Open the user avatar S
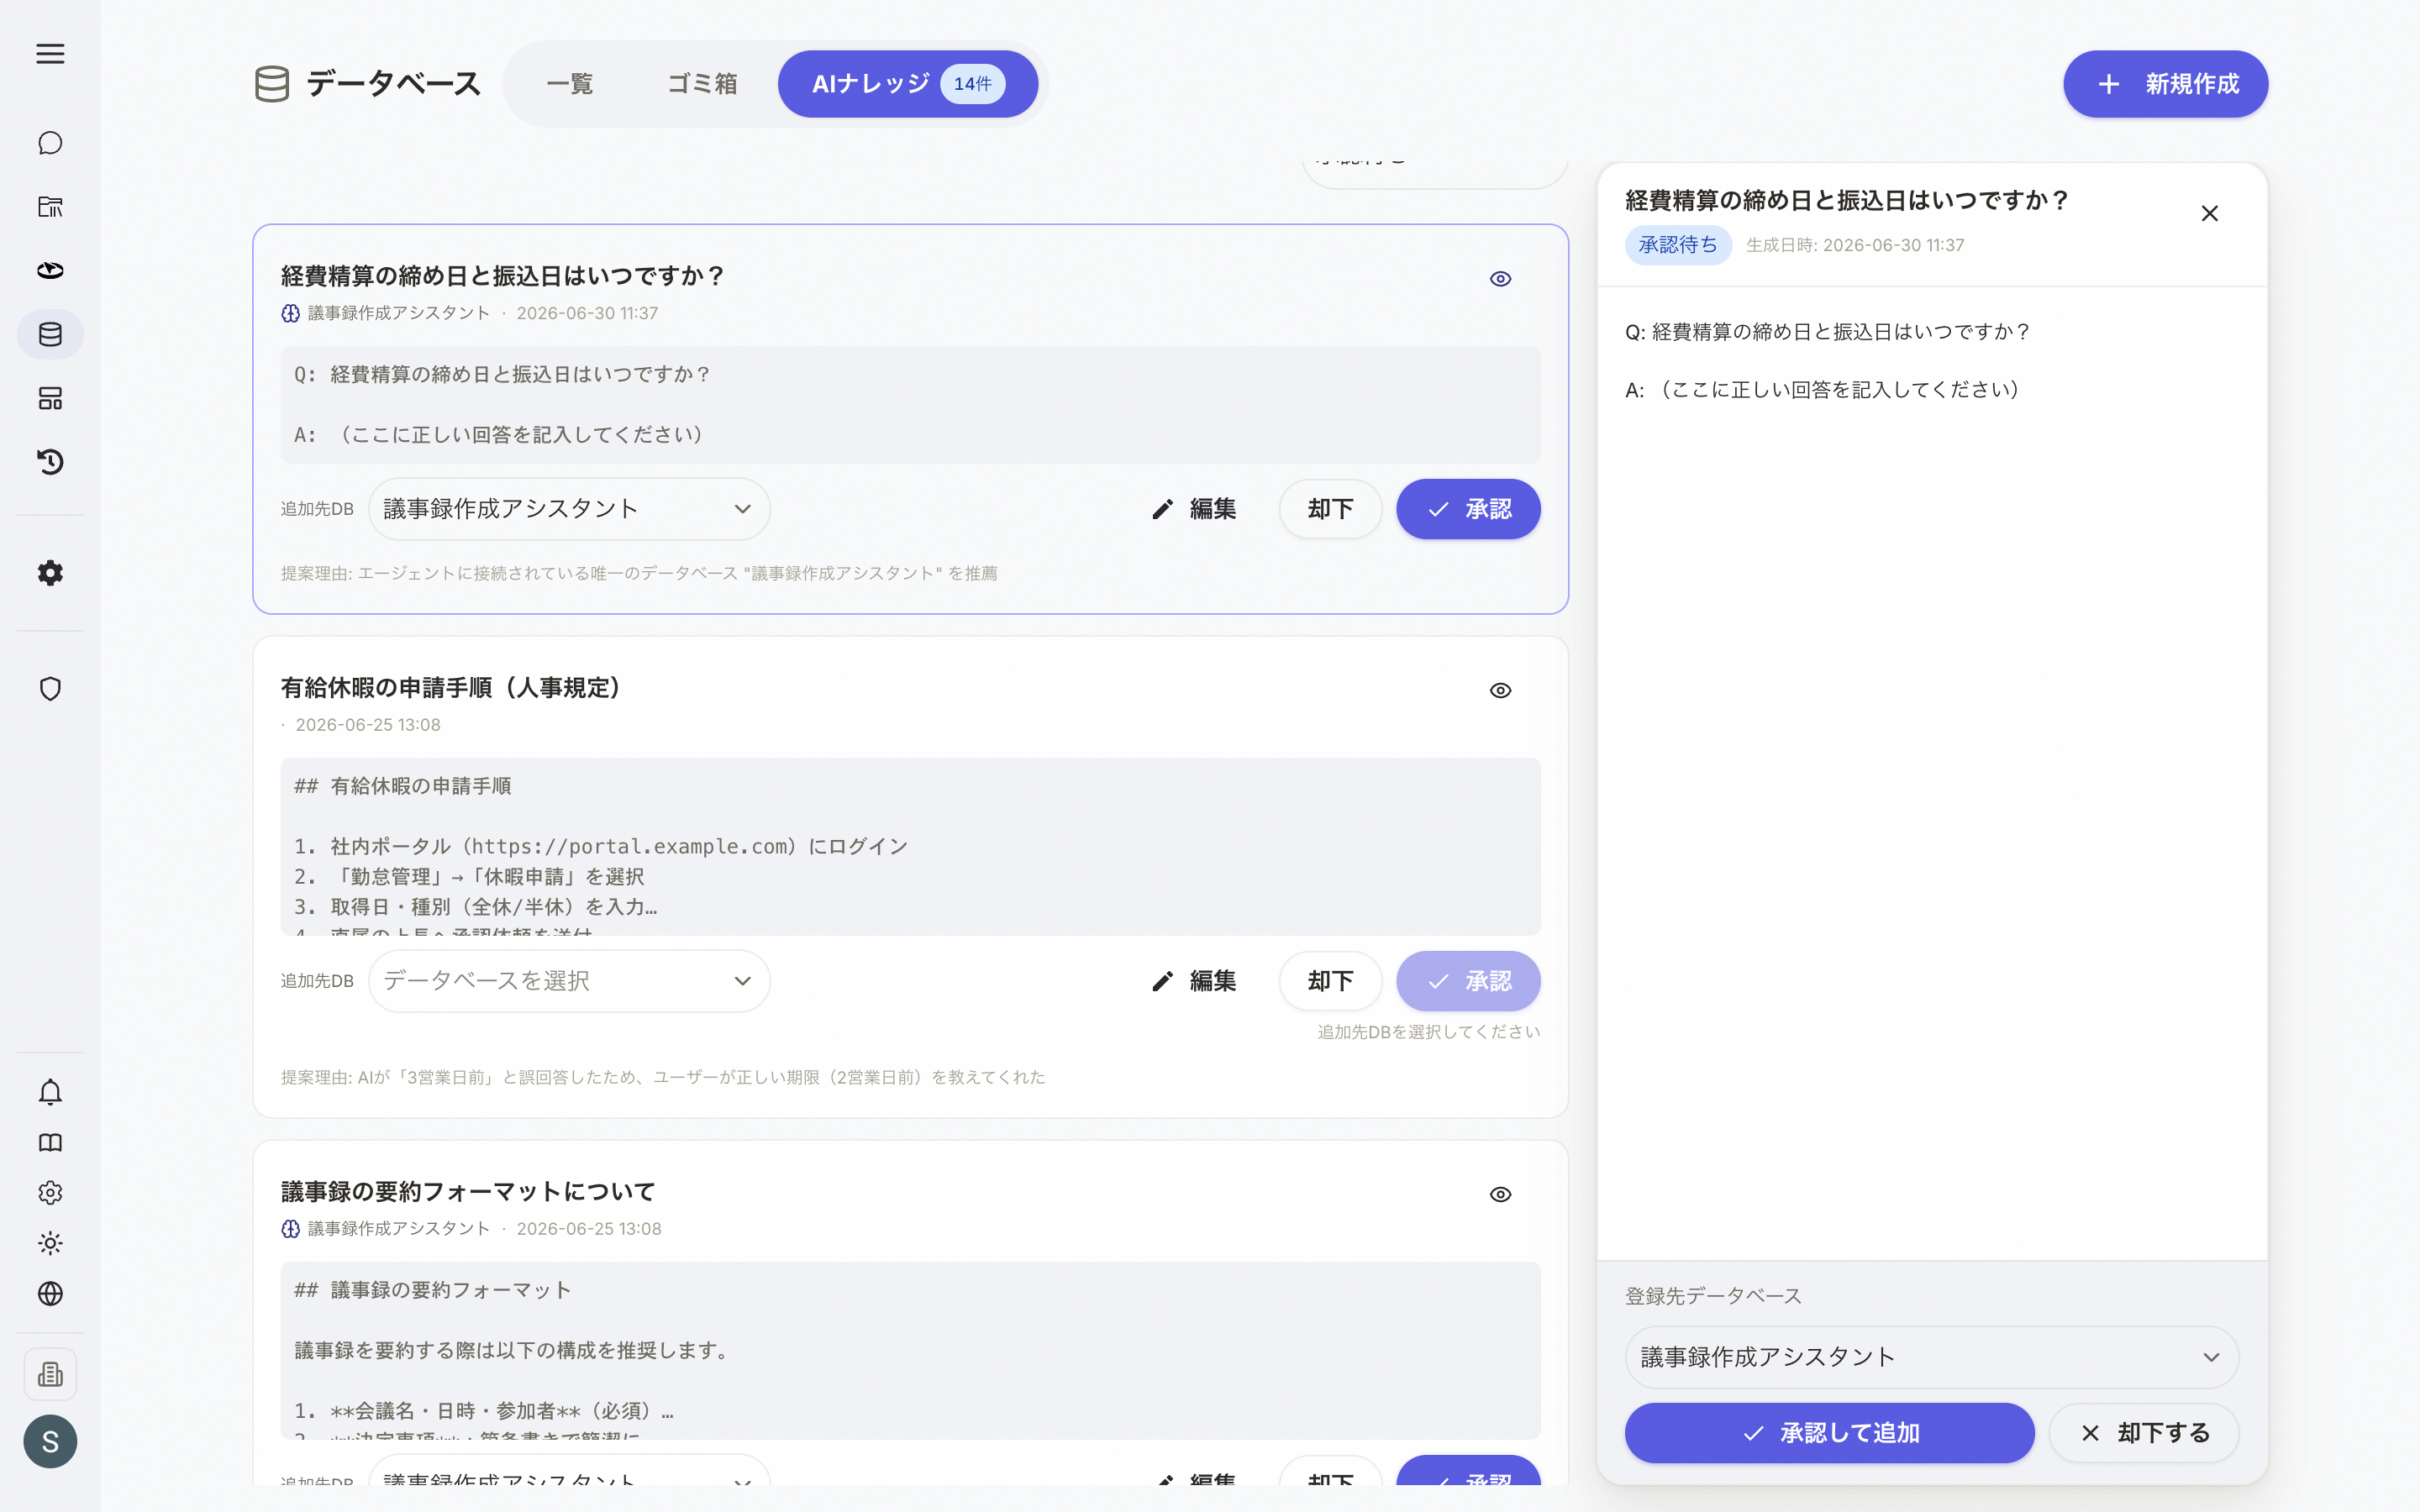 50,1441
